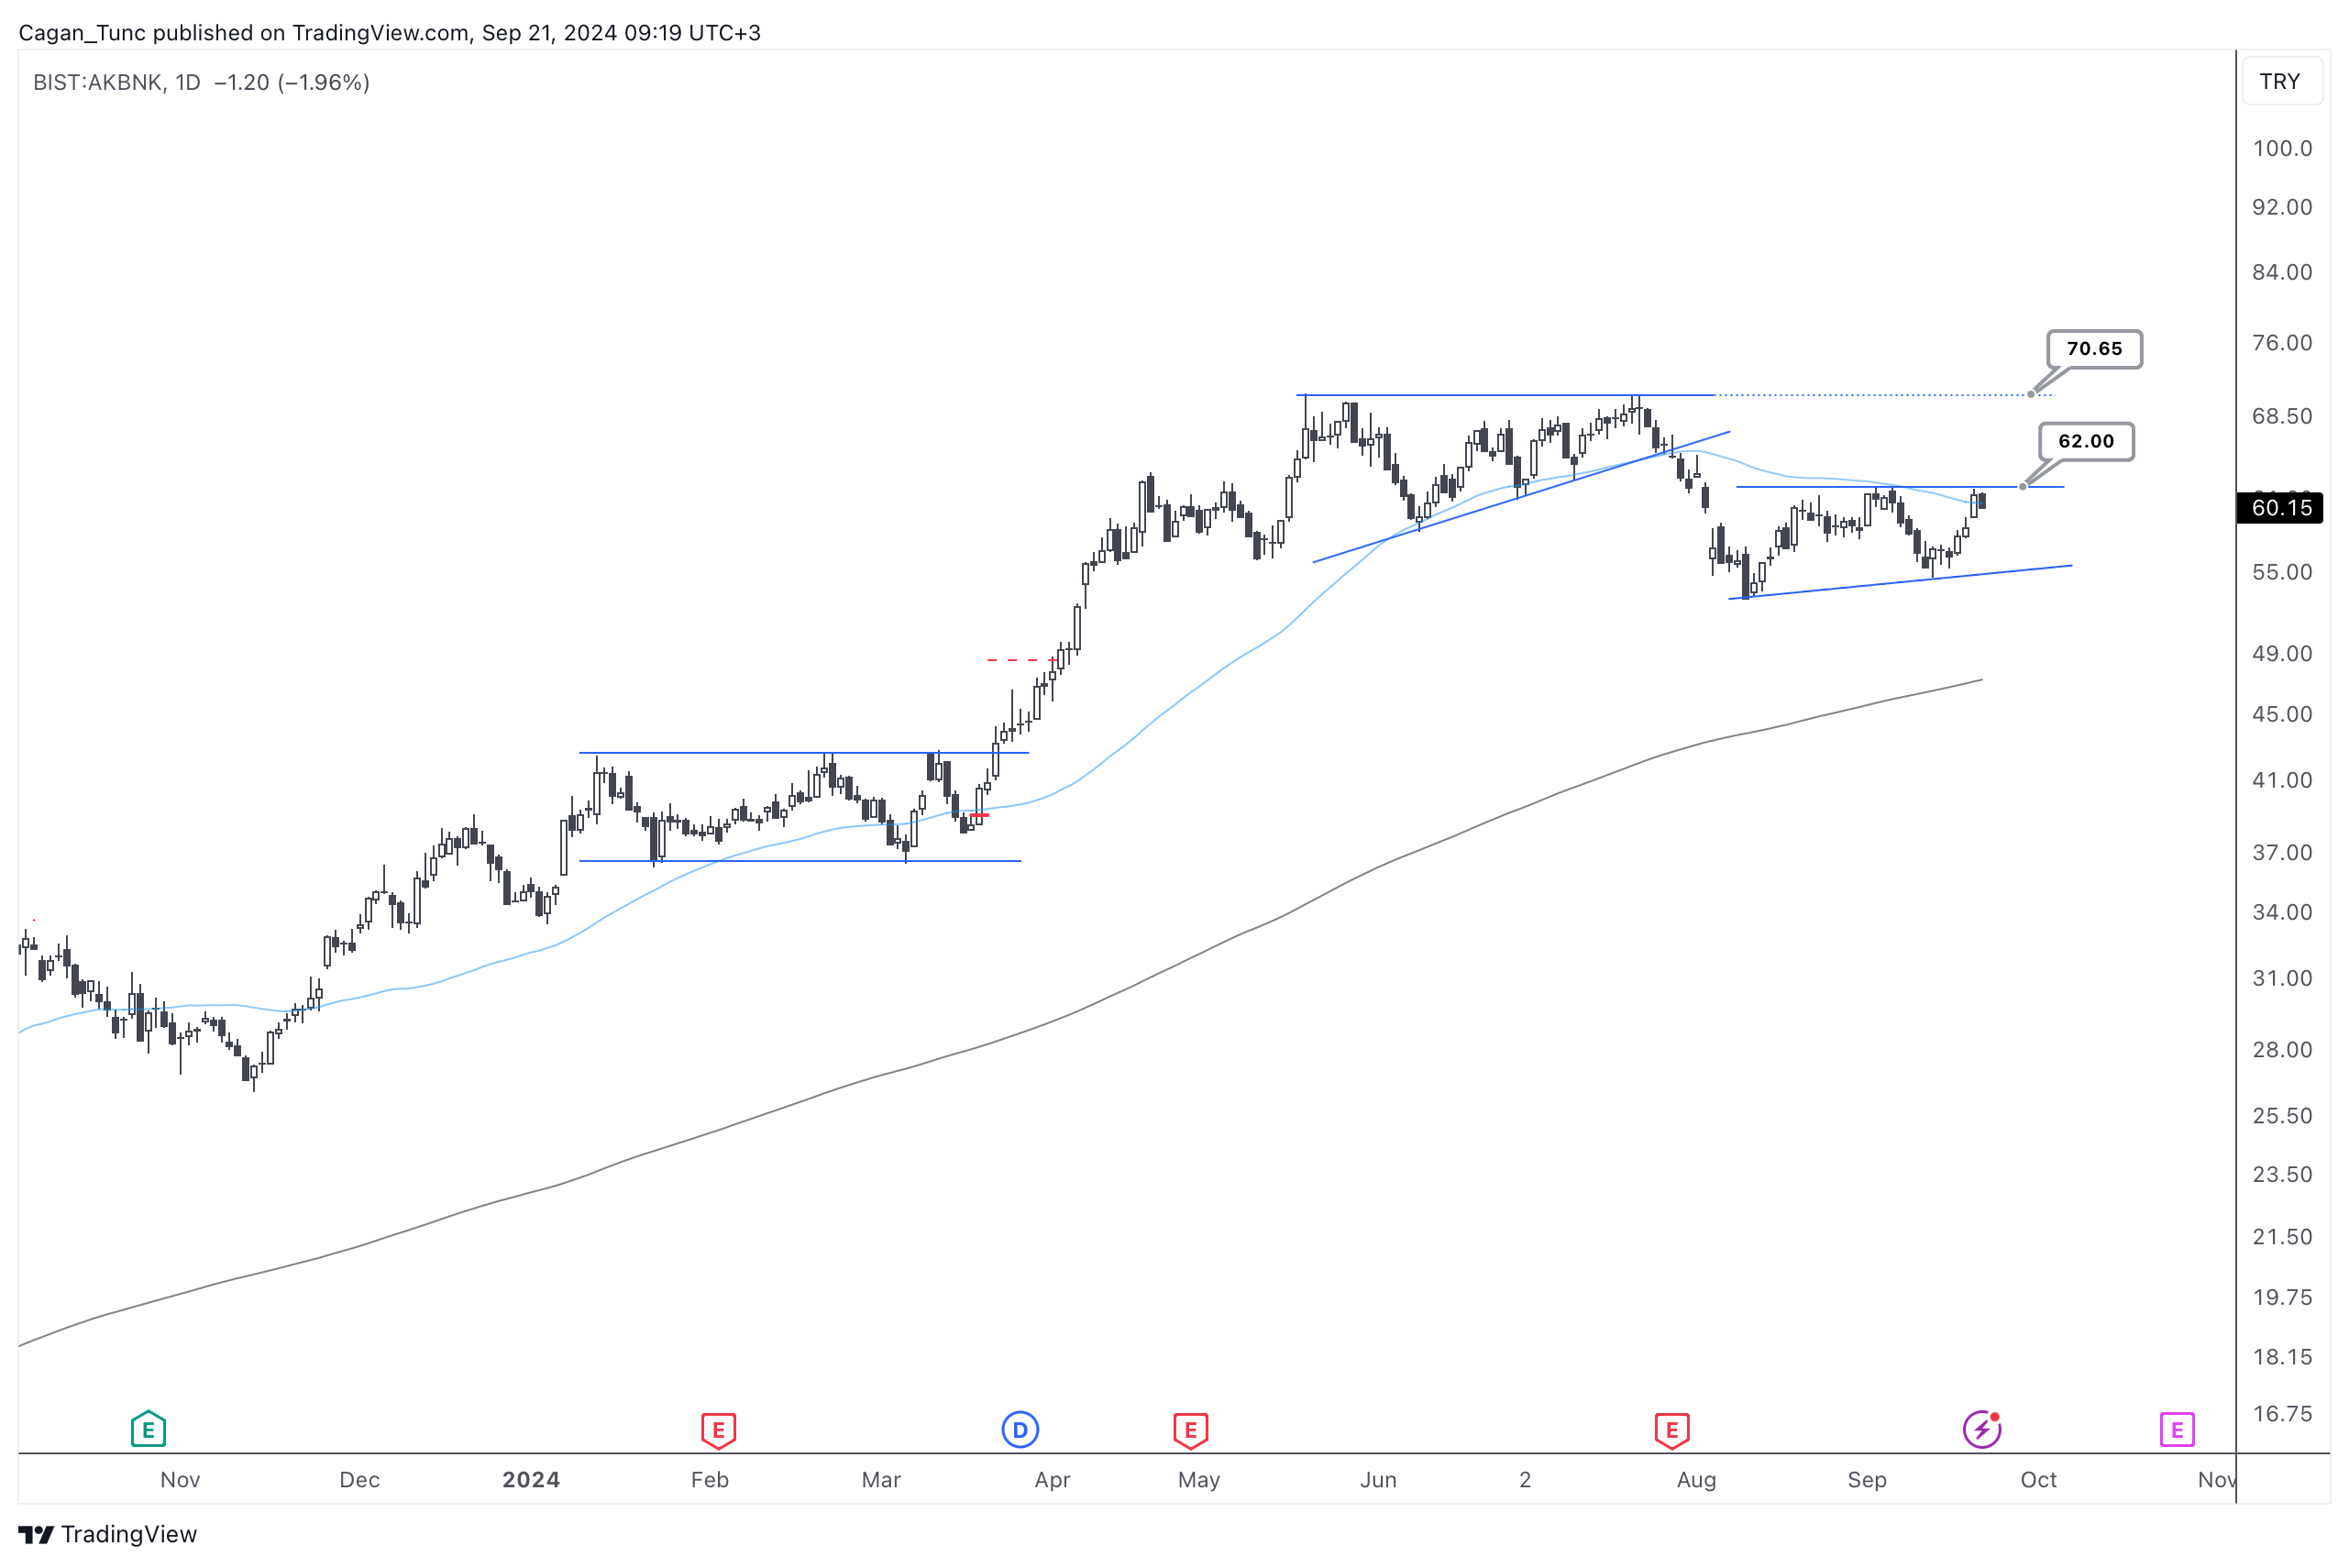
Task: Select the red earnings marker above May
Action: point(1190,1430)
